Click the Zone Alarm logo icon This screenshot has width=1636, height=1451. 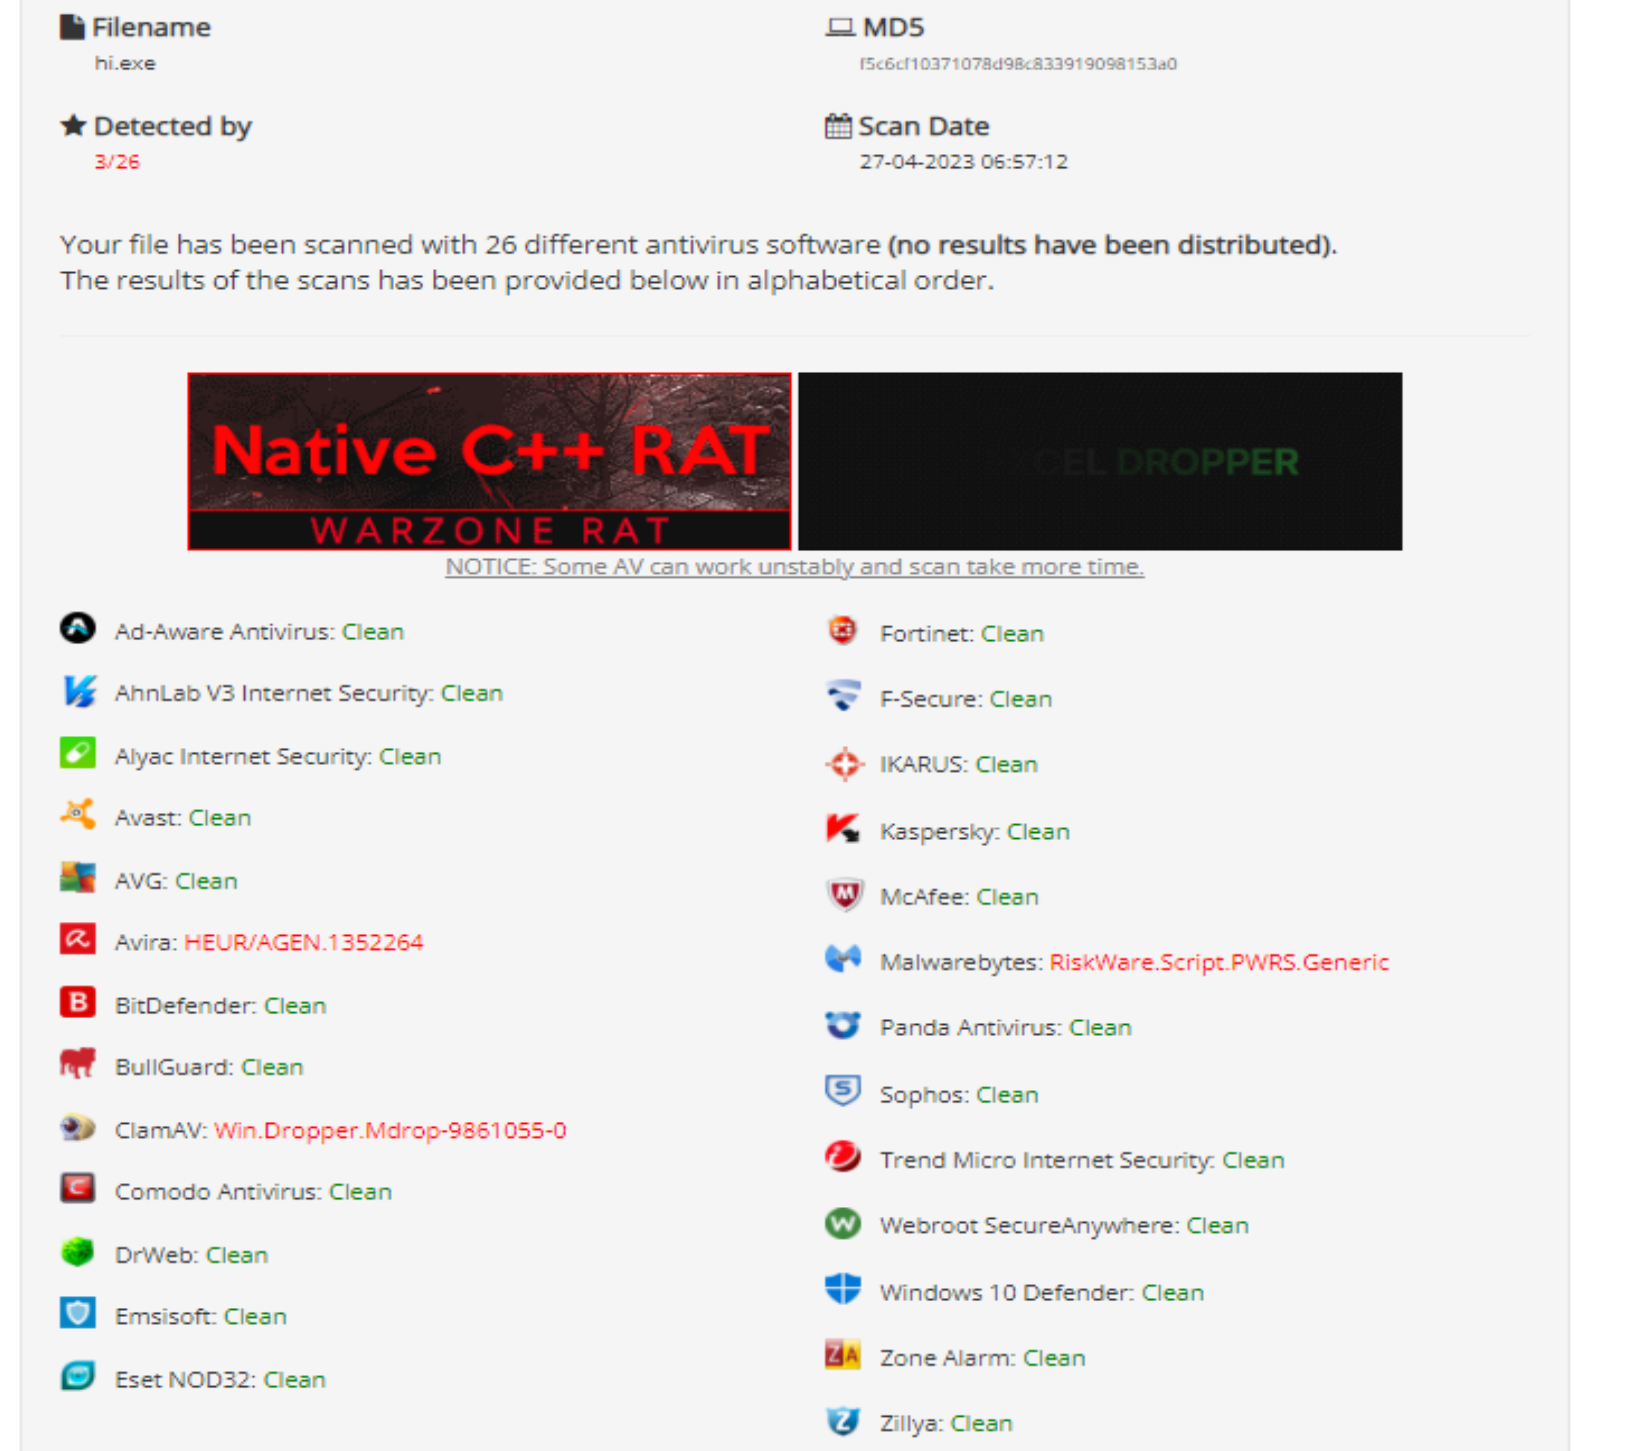[843, 1355]
